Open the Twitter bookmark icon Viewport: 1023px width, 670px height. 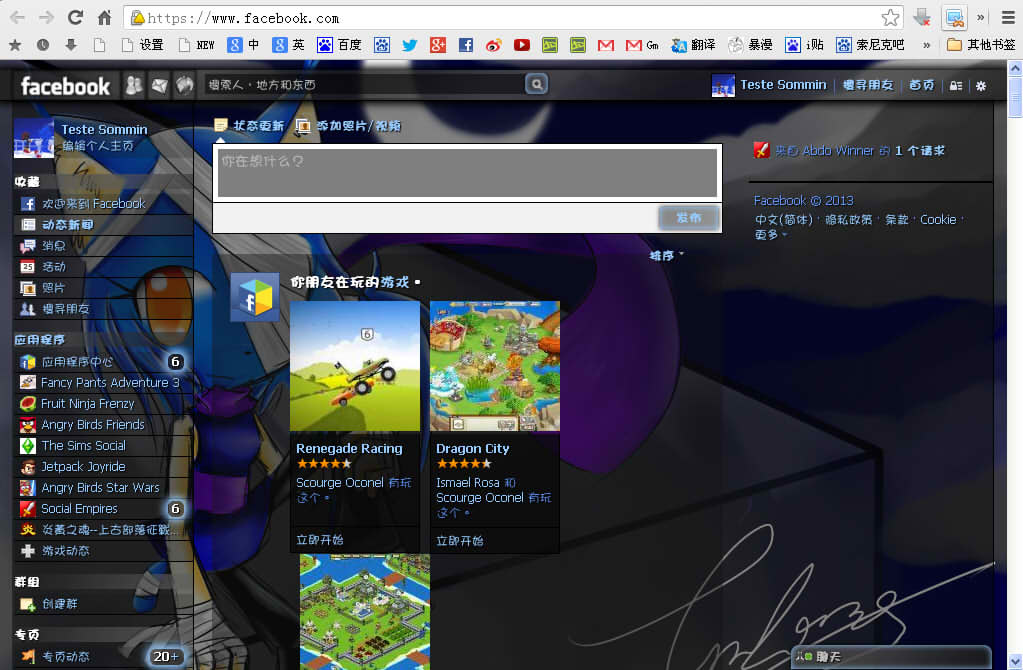pyautogui.click(x=410, y=45)
